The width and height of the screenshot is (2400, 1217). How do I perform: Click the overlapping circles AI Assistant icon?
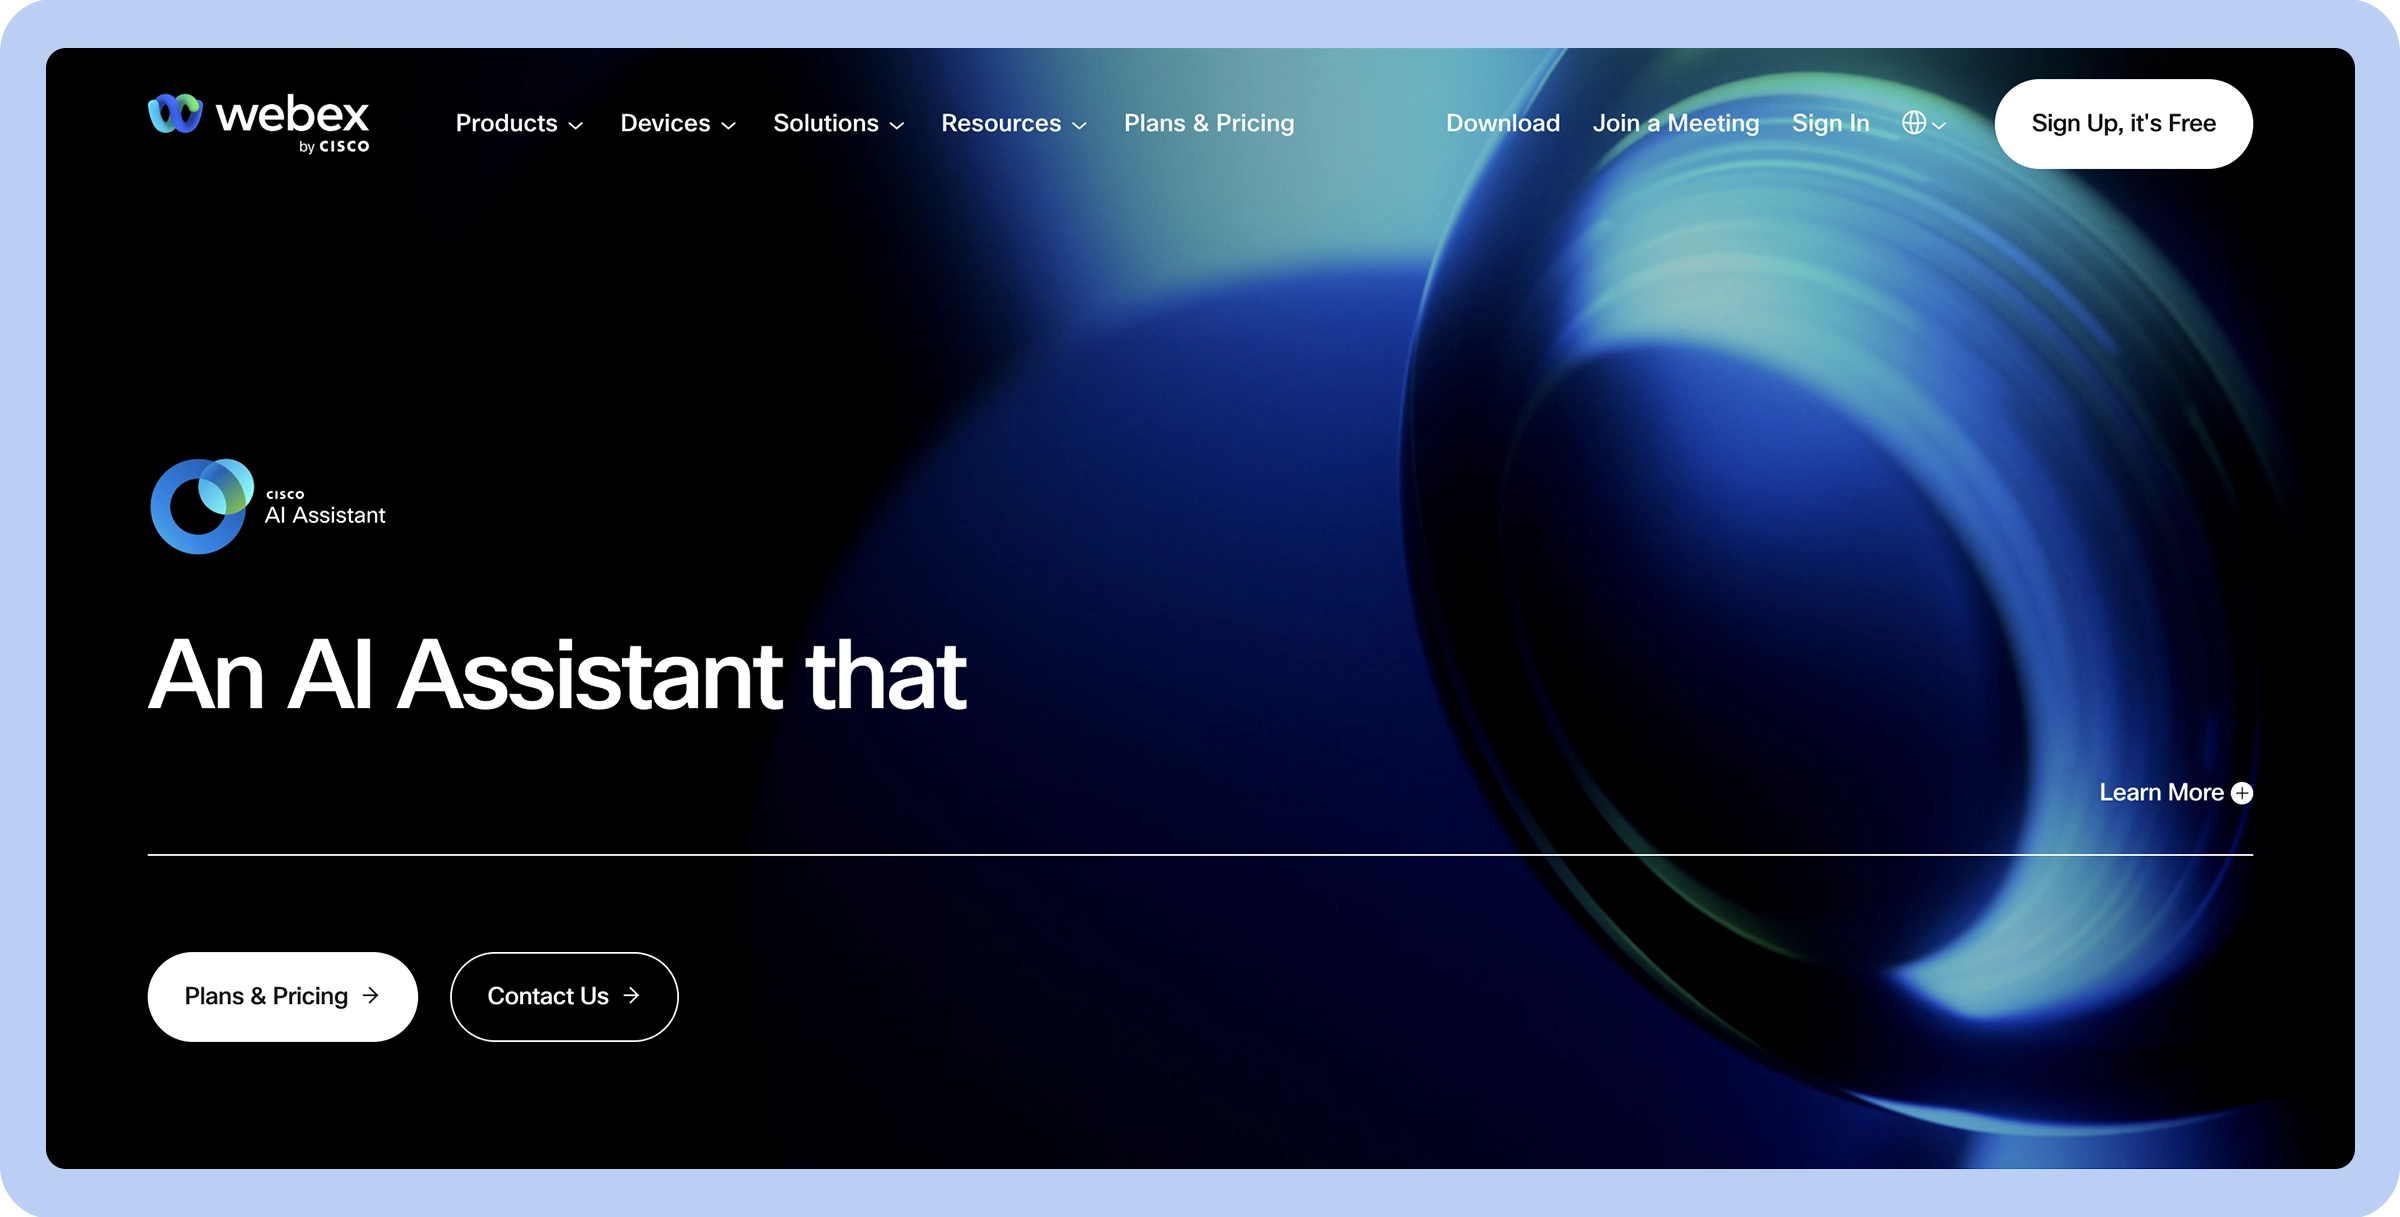(198, 507)
